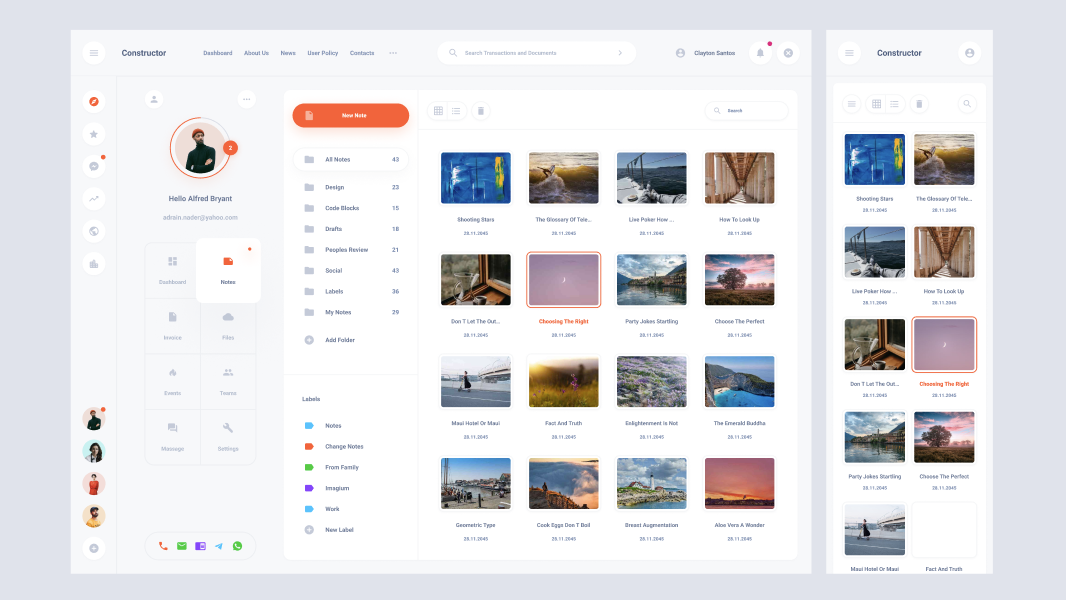Expand the hamburger menu in the left header
This screenshot has height=600, width=1066.
point(93,52)
